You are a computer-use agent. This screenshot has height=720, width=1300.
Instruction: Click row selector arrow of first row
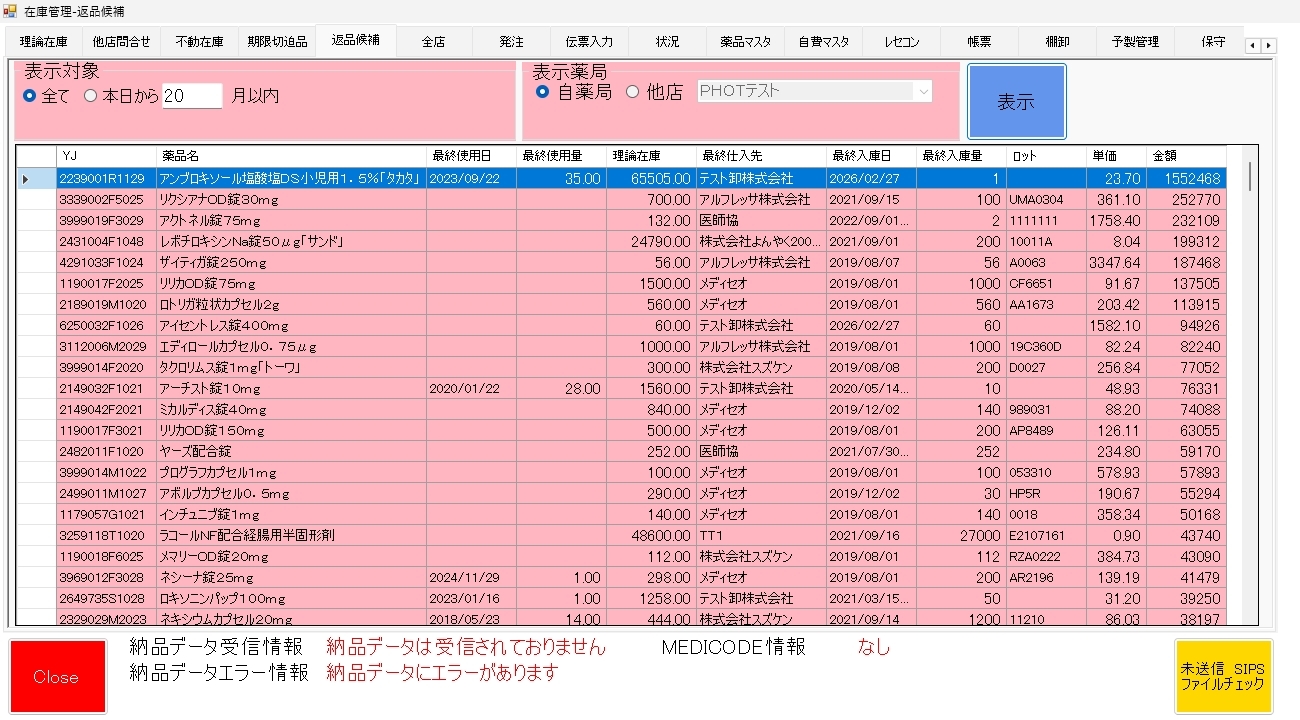point(26,179)
